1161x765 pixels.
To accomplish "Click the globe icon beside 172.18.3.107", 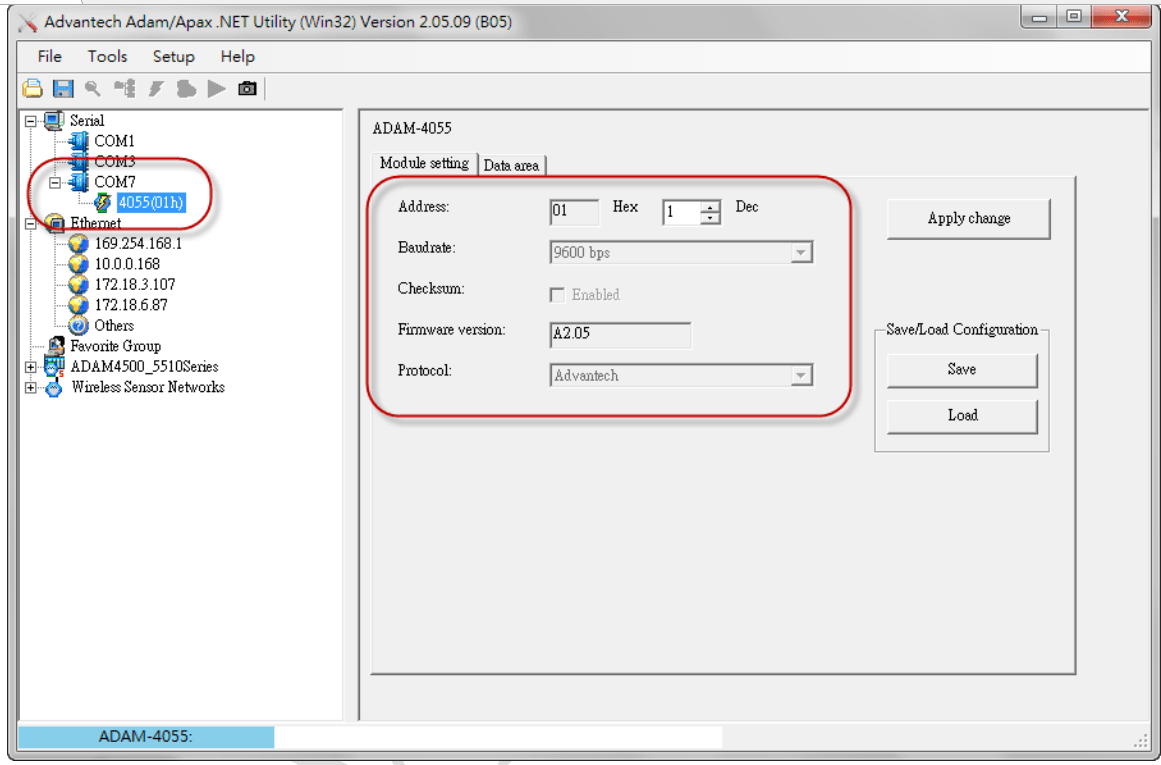I will pyautogui.click(x=78, y=284).
